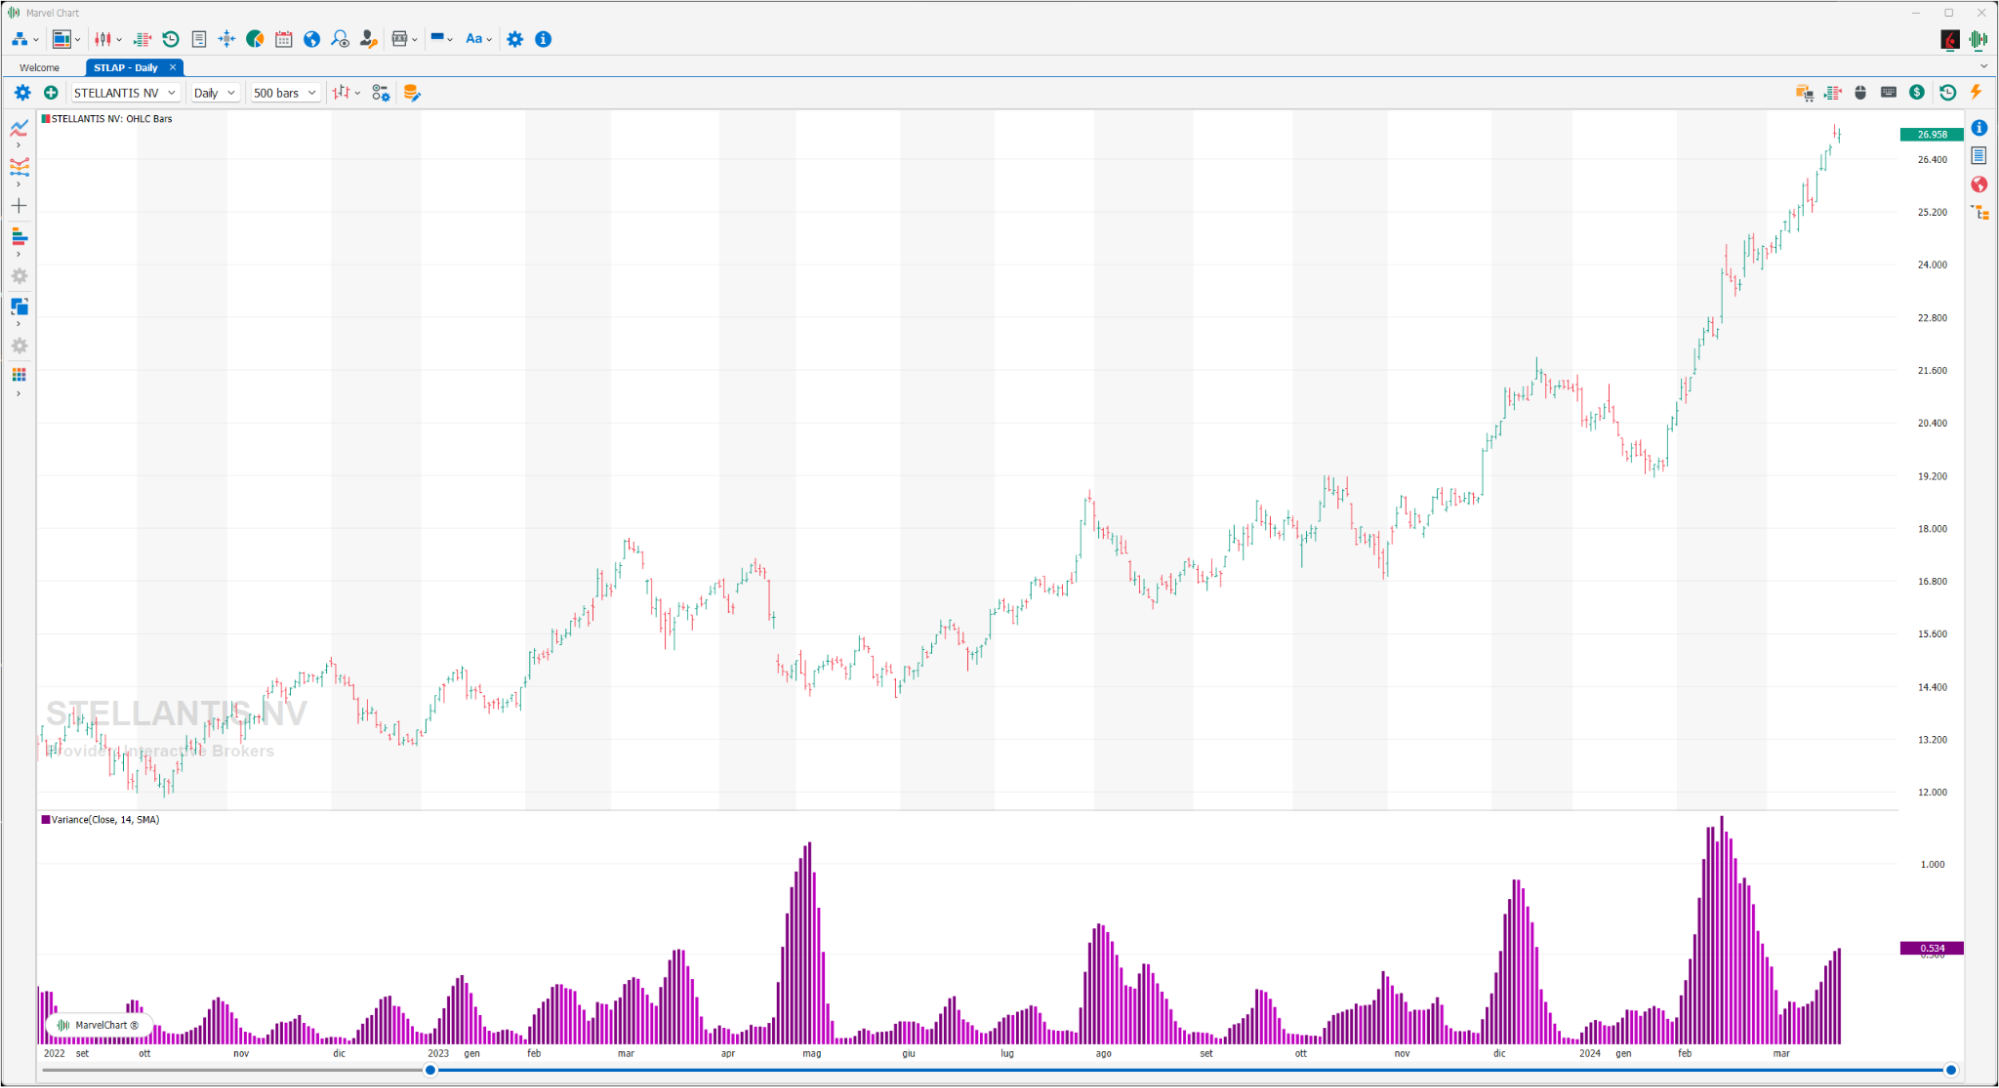This screenshot has height=1088, width=1999.
Task: Open the colored grid icon in left sidebar
Action: [x=19, y=375]
